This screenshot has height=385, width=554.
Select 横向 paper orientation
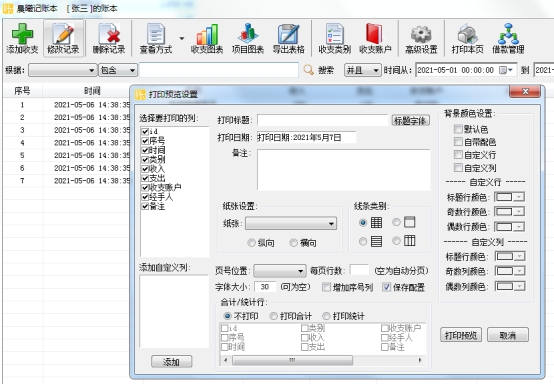(x=293, y=243)
